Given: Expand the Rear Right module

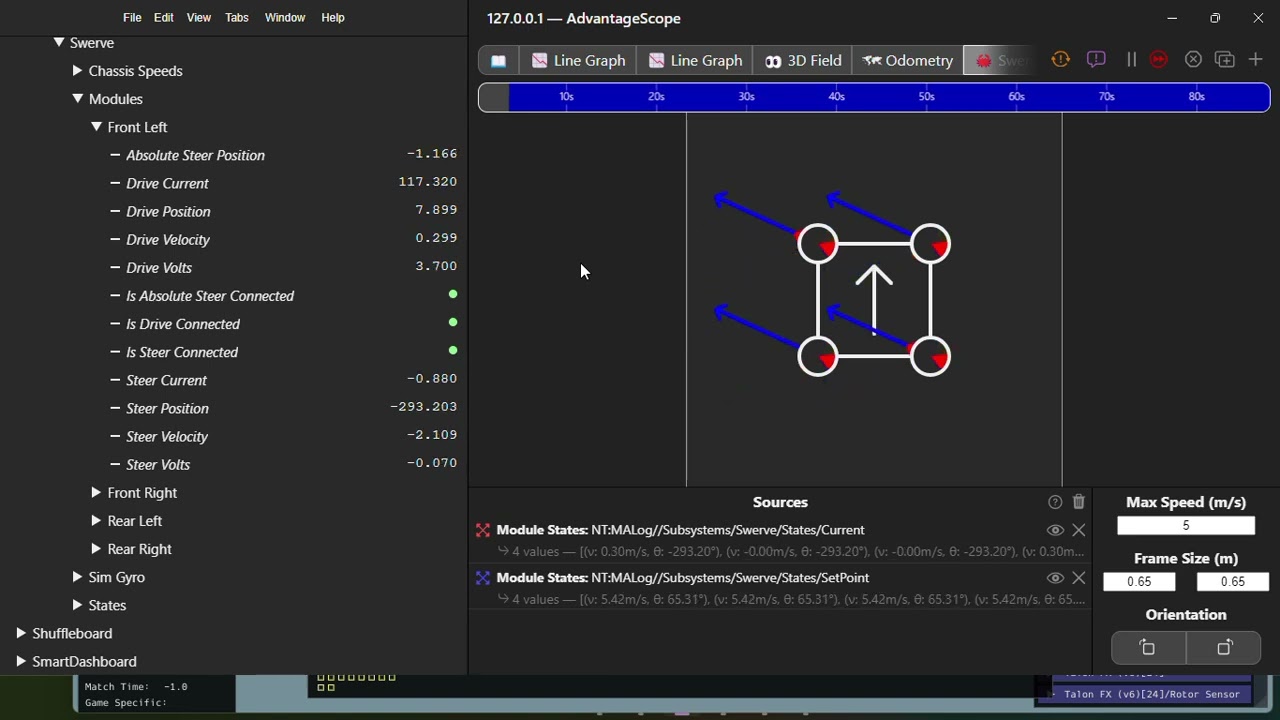Looking at the screenshot, I should click(96, 549).
